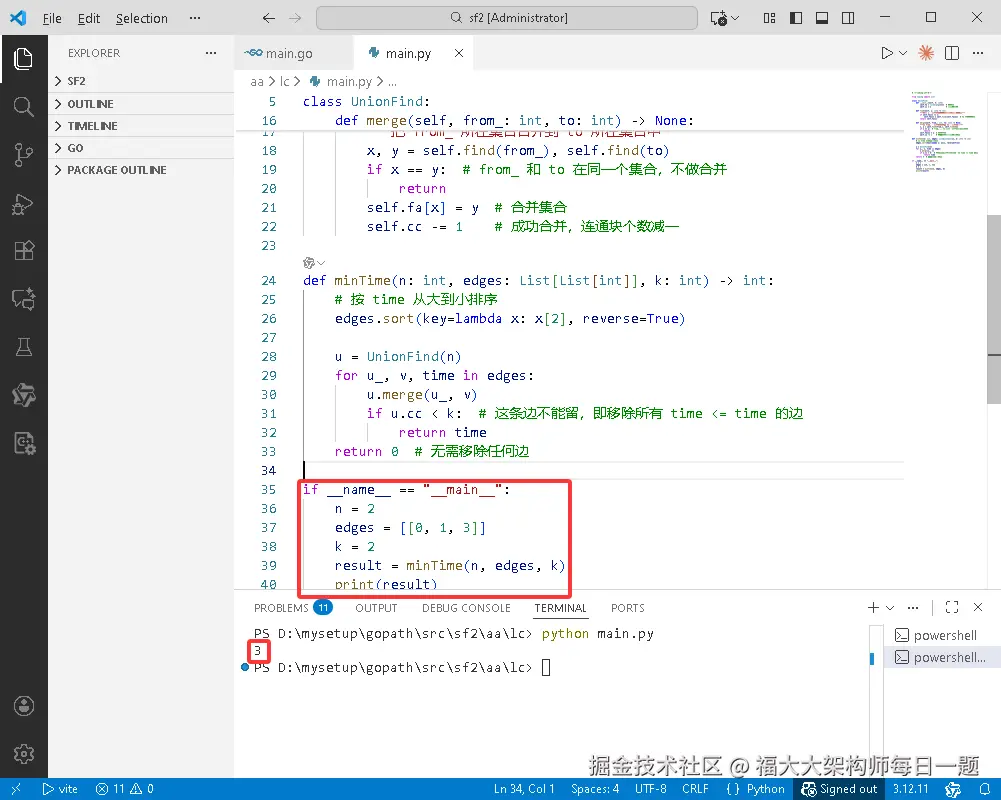Click Signed out Copilot status item

point(839,789)
